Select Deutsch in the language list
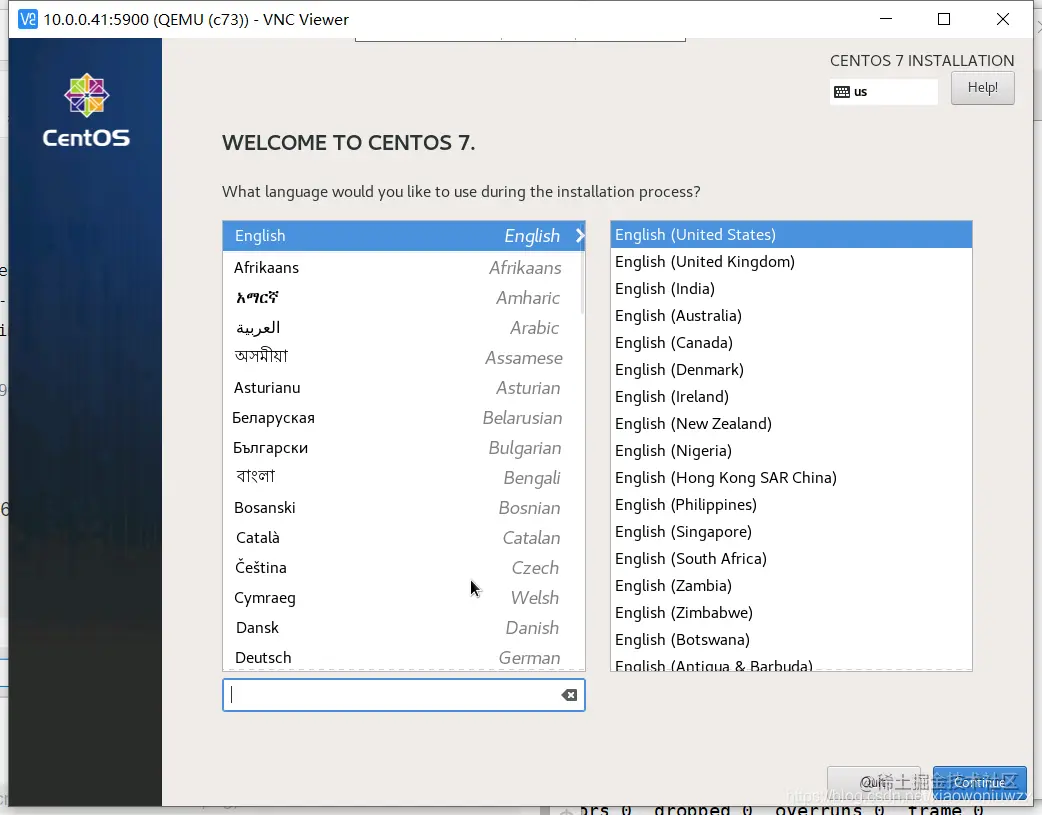This screenshot has width=1042, height=815. point(404,657)
